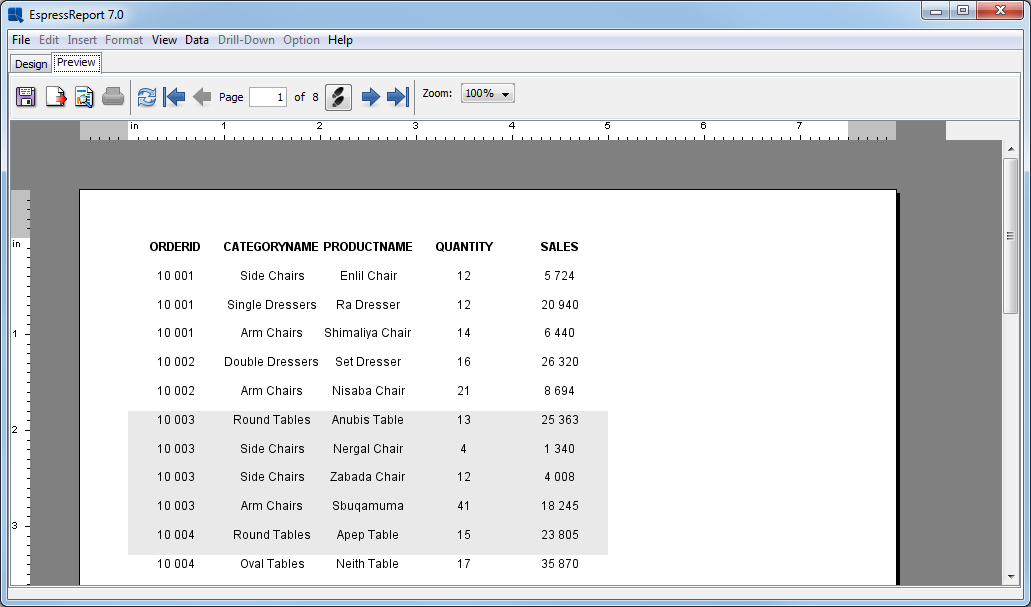Image resolution: width=1031 pixels, height=607 pixels.
Task: Click the 'Ra Dresser' product cell
Action: point(368,305)
